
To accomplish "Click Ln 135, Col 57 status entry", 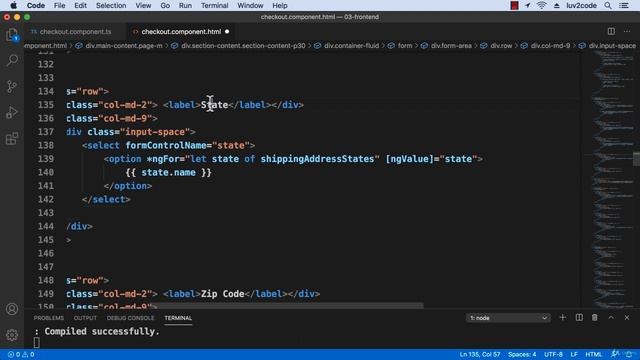I will (x=480, y=354).
